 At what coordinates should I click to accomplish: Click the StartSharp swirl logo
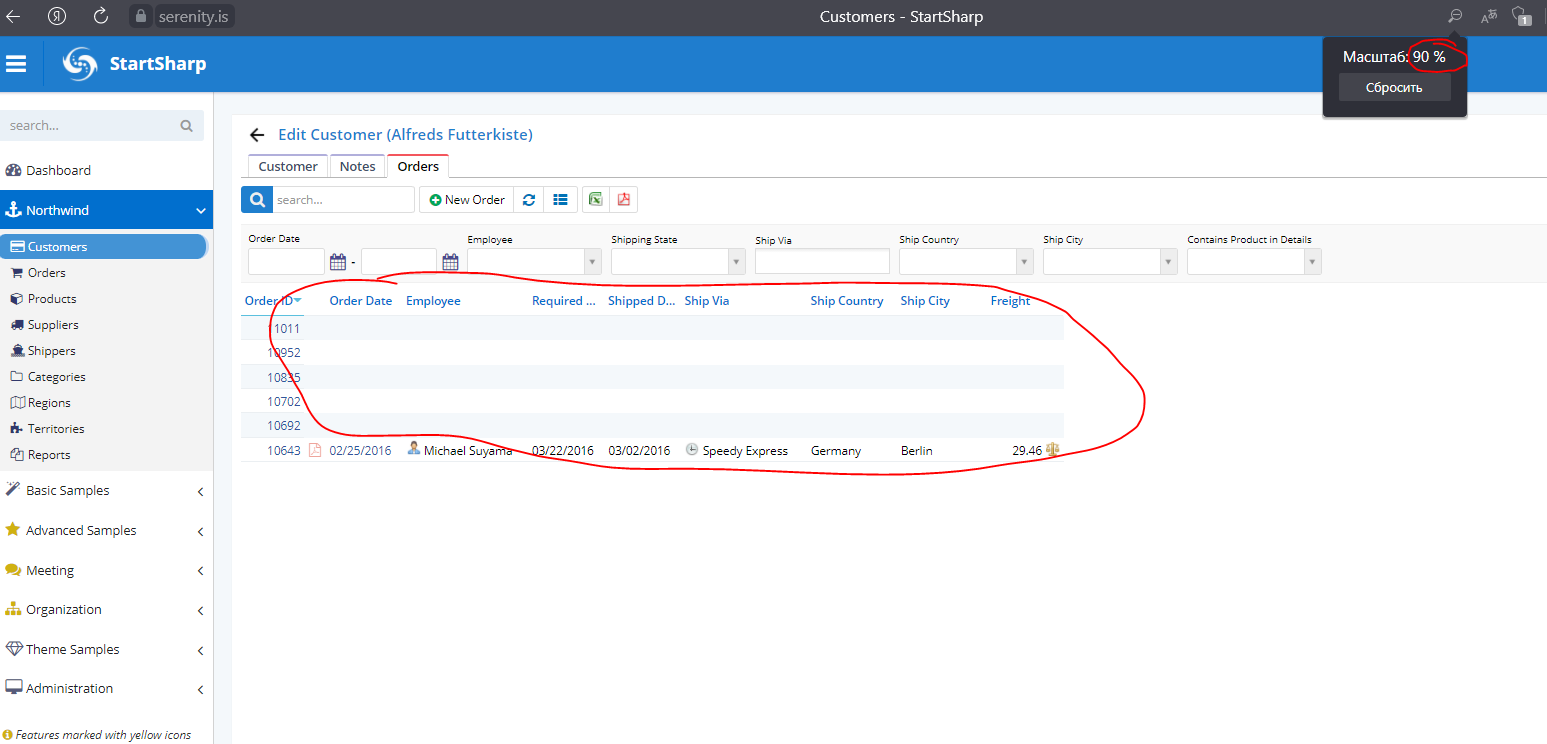click(x=79, y=63)
